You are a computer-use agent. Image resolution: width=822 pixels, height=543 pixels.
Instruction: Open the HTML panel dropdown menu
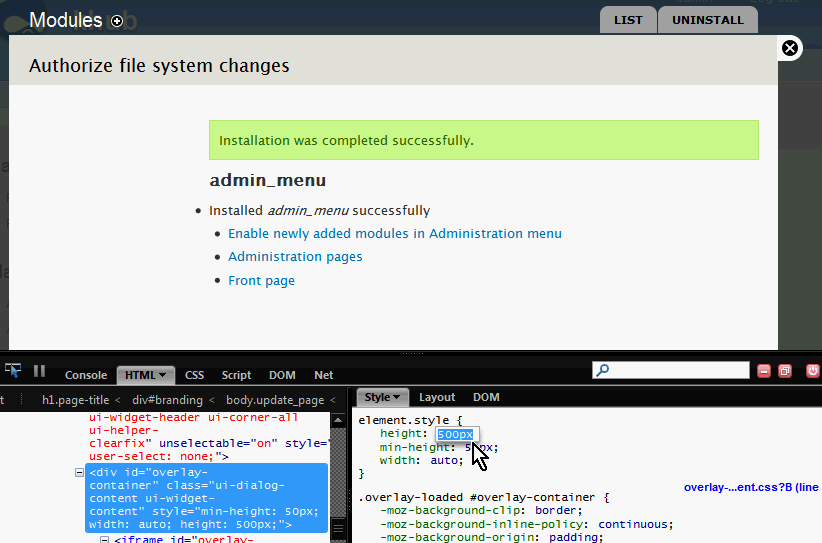[163, 375]
